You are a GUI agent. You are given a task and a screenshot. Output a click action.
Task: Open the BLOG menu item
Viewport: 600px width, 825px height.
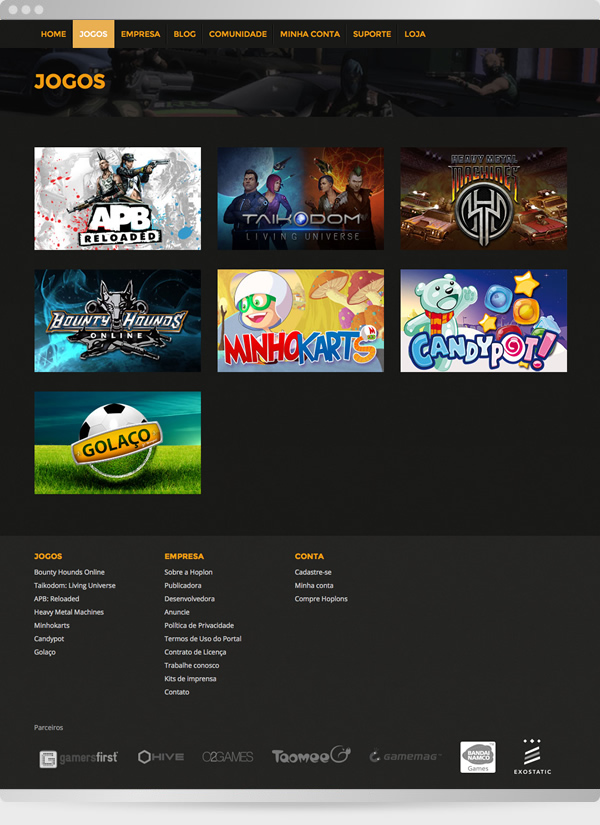[184, 34]
